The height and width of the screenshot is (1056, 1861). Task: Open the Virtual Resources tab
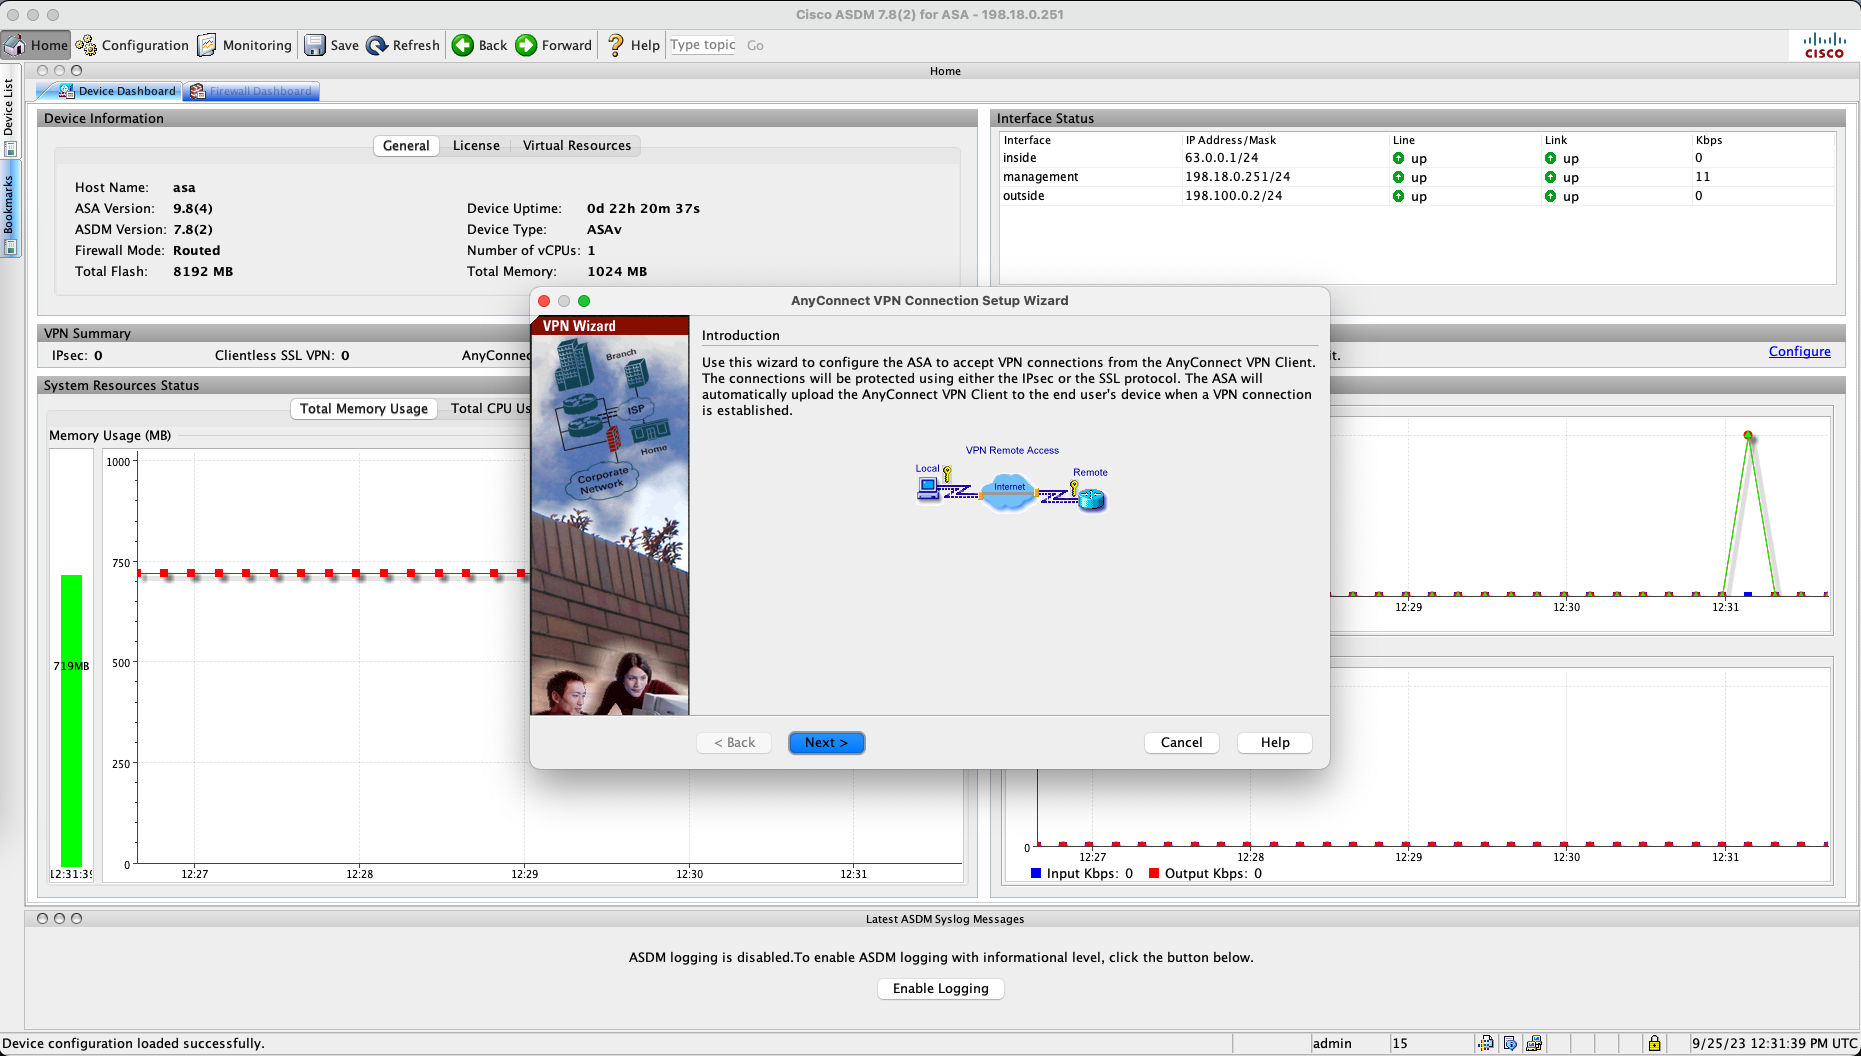[x=576, y=146]
